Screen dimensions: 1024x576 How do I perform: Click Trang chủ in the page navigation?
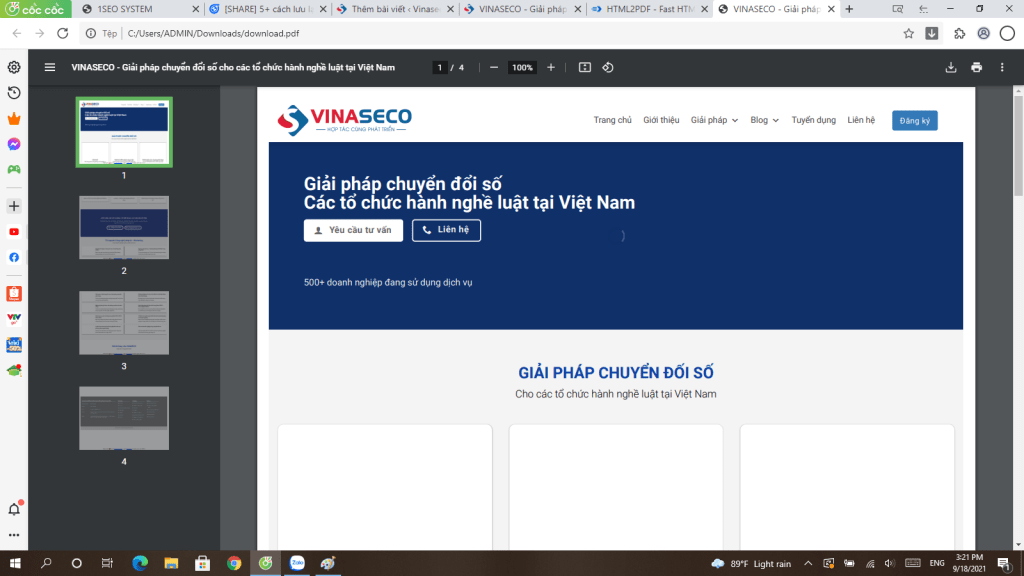coord(613,120)
